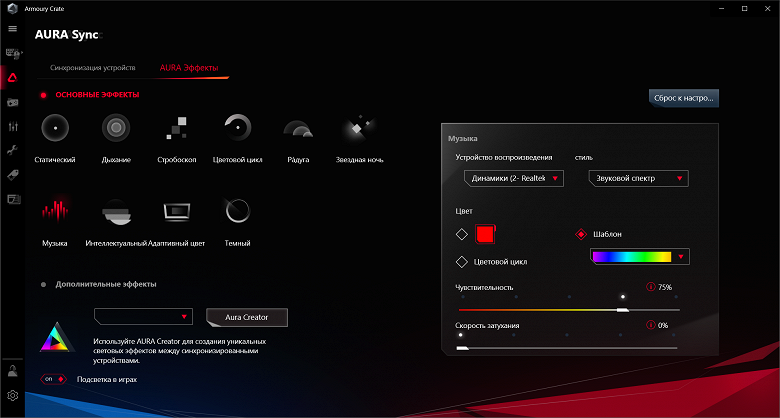Open the red color swatch picker
This screenshot has width=780, height=418.
pyautogui.click(x=486, y=234)
